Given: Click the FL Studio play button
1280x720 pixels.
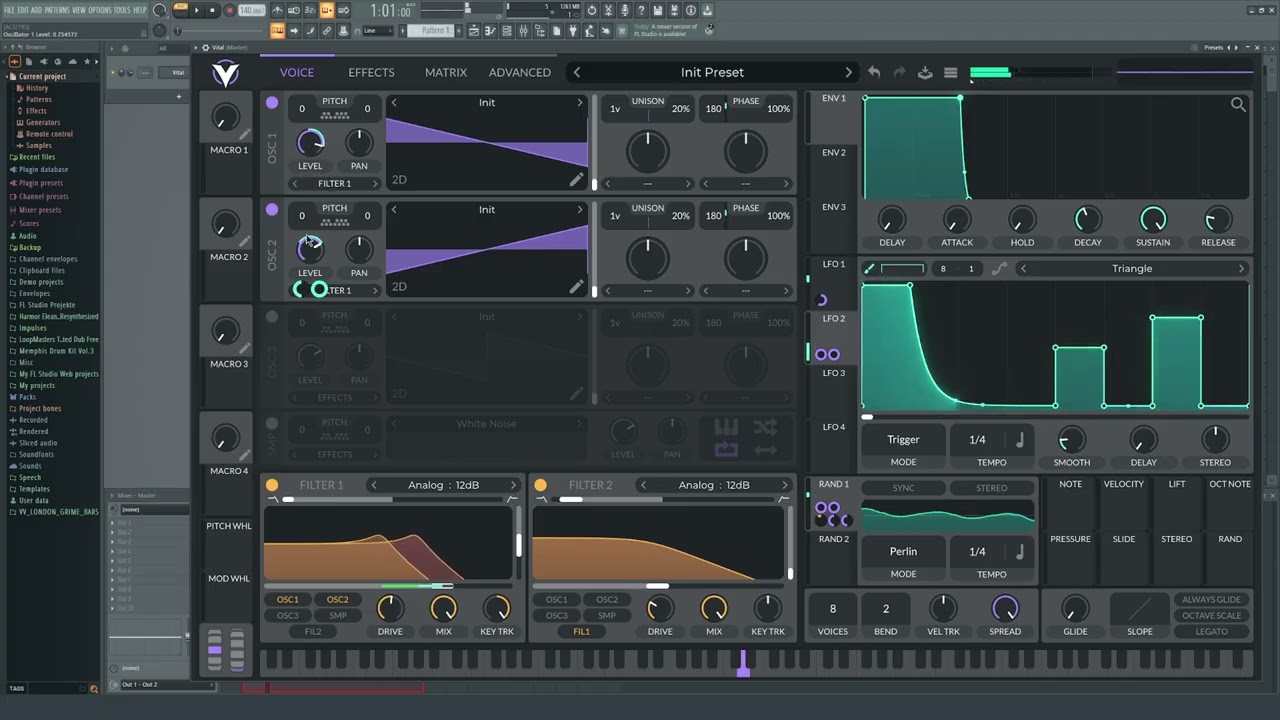Looking at the screenshot, I should pos(197,10).
